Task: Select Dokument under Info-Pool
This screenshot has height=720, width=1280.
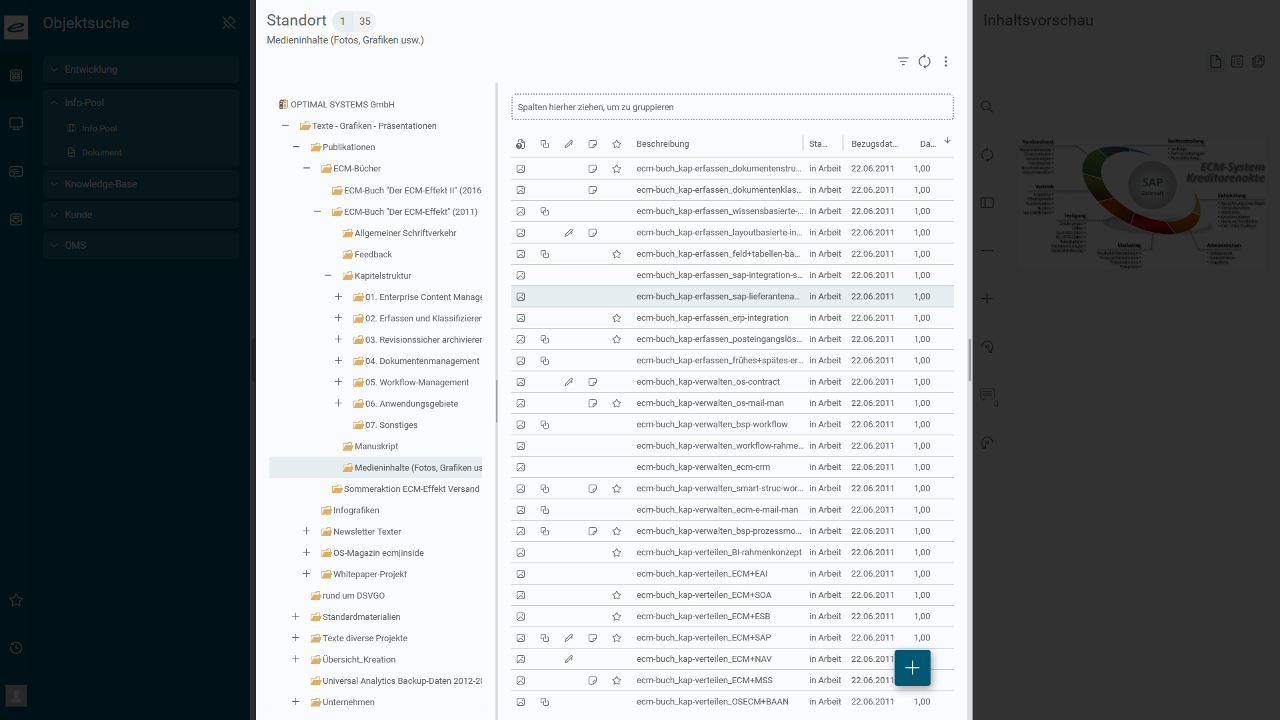Action: click(x=101, y=153)
